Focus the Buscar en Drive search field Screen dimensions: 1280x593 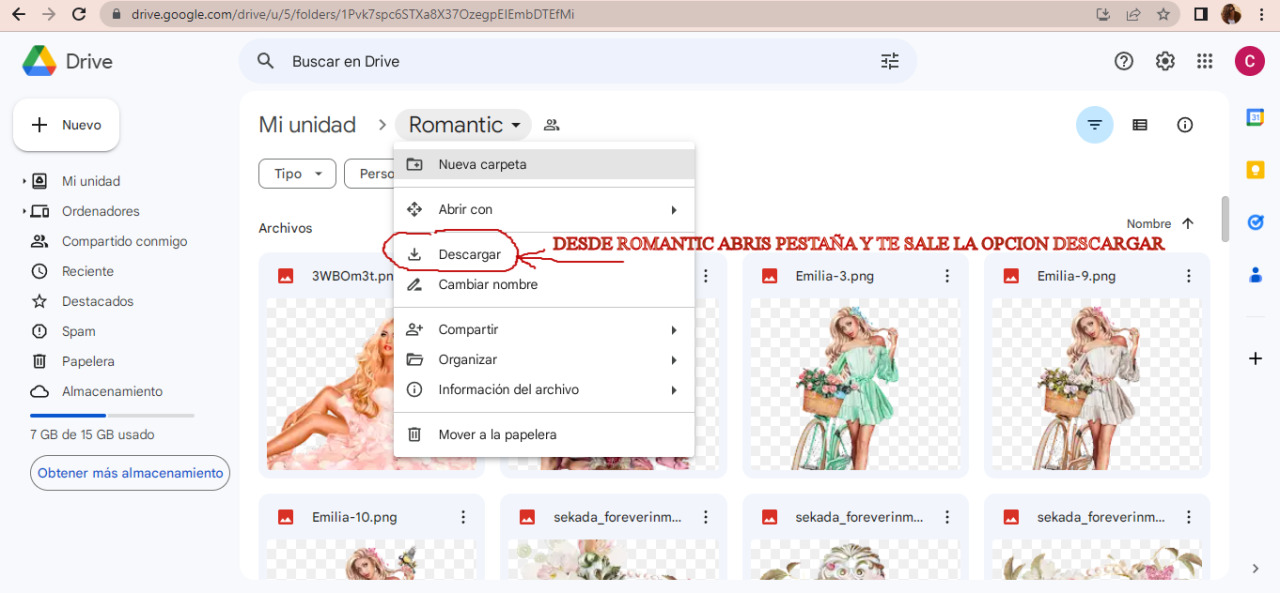578,61
